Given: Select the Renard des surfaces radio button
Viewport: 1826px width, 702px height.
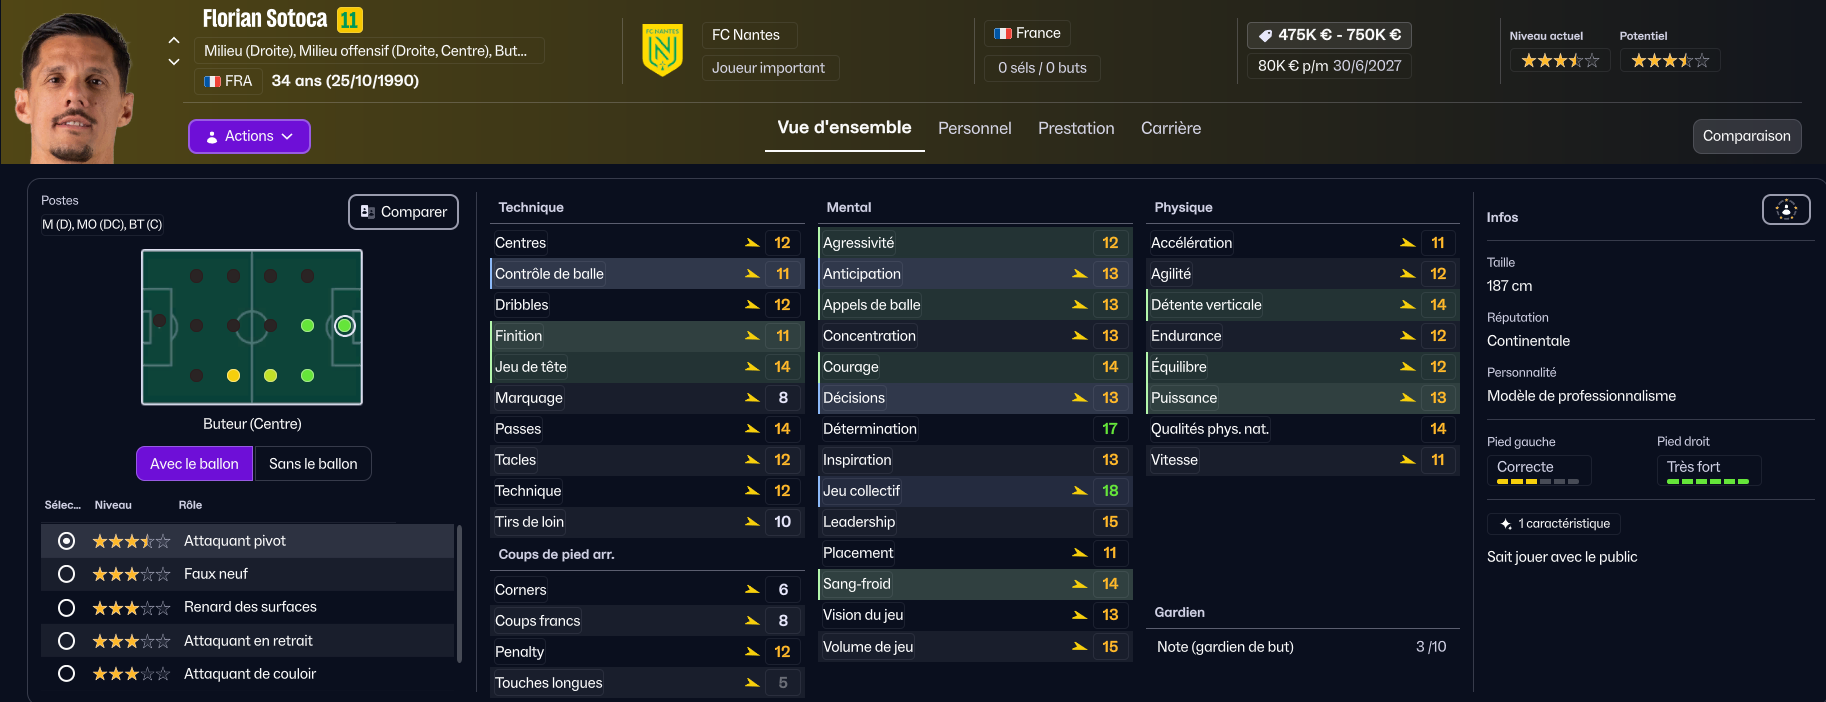Looking at the screenshot, I should (67, 607).
